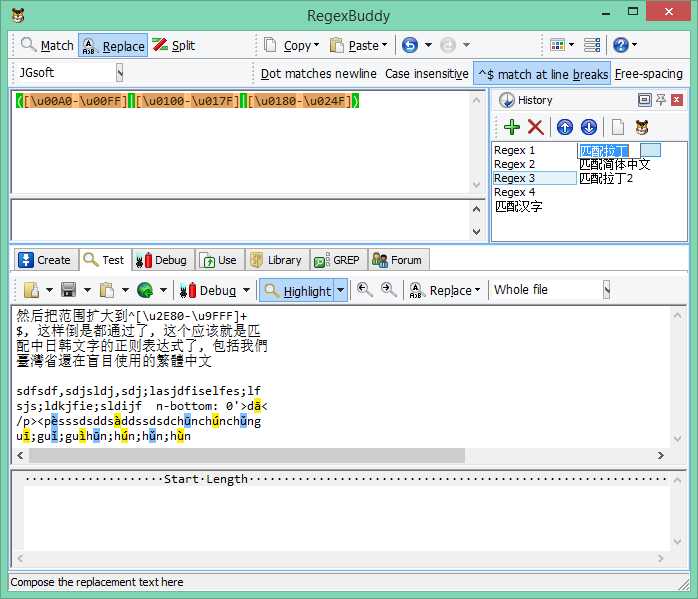The height and width of the screenshot is (599, 698).
Task: Click the green globe URL icon
Action: coord(145,291)
